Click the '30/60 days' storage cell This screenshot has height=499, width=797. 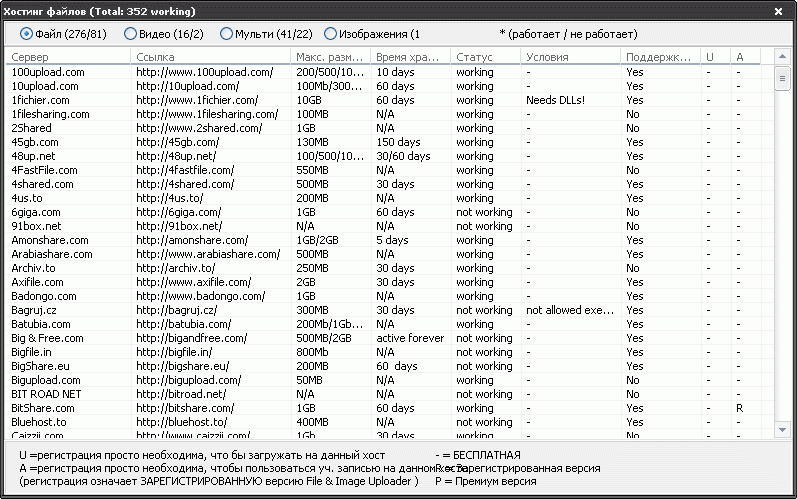[x=404, y=156]
